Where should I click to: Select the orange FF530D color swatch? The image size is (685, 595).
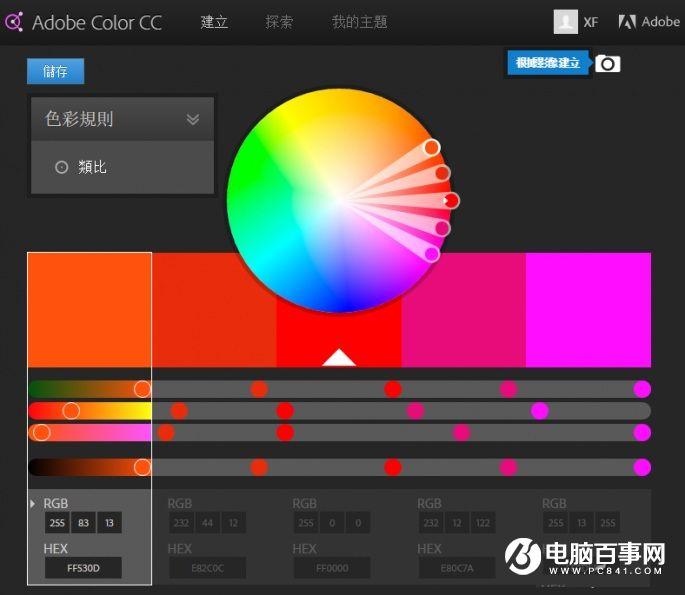pyautogui.click(x=90, y=310)
